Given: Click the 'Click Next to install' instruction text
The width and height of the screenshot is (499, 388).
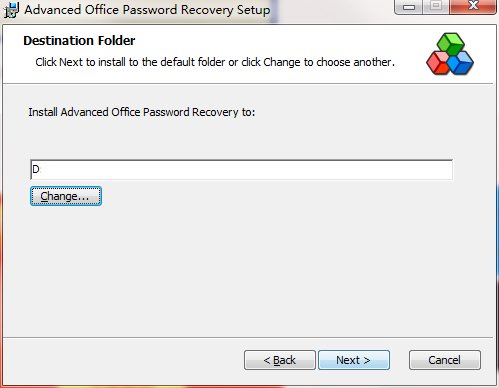Looking at the screenshot, I should [x=215, y=62].
